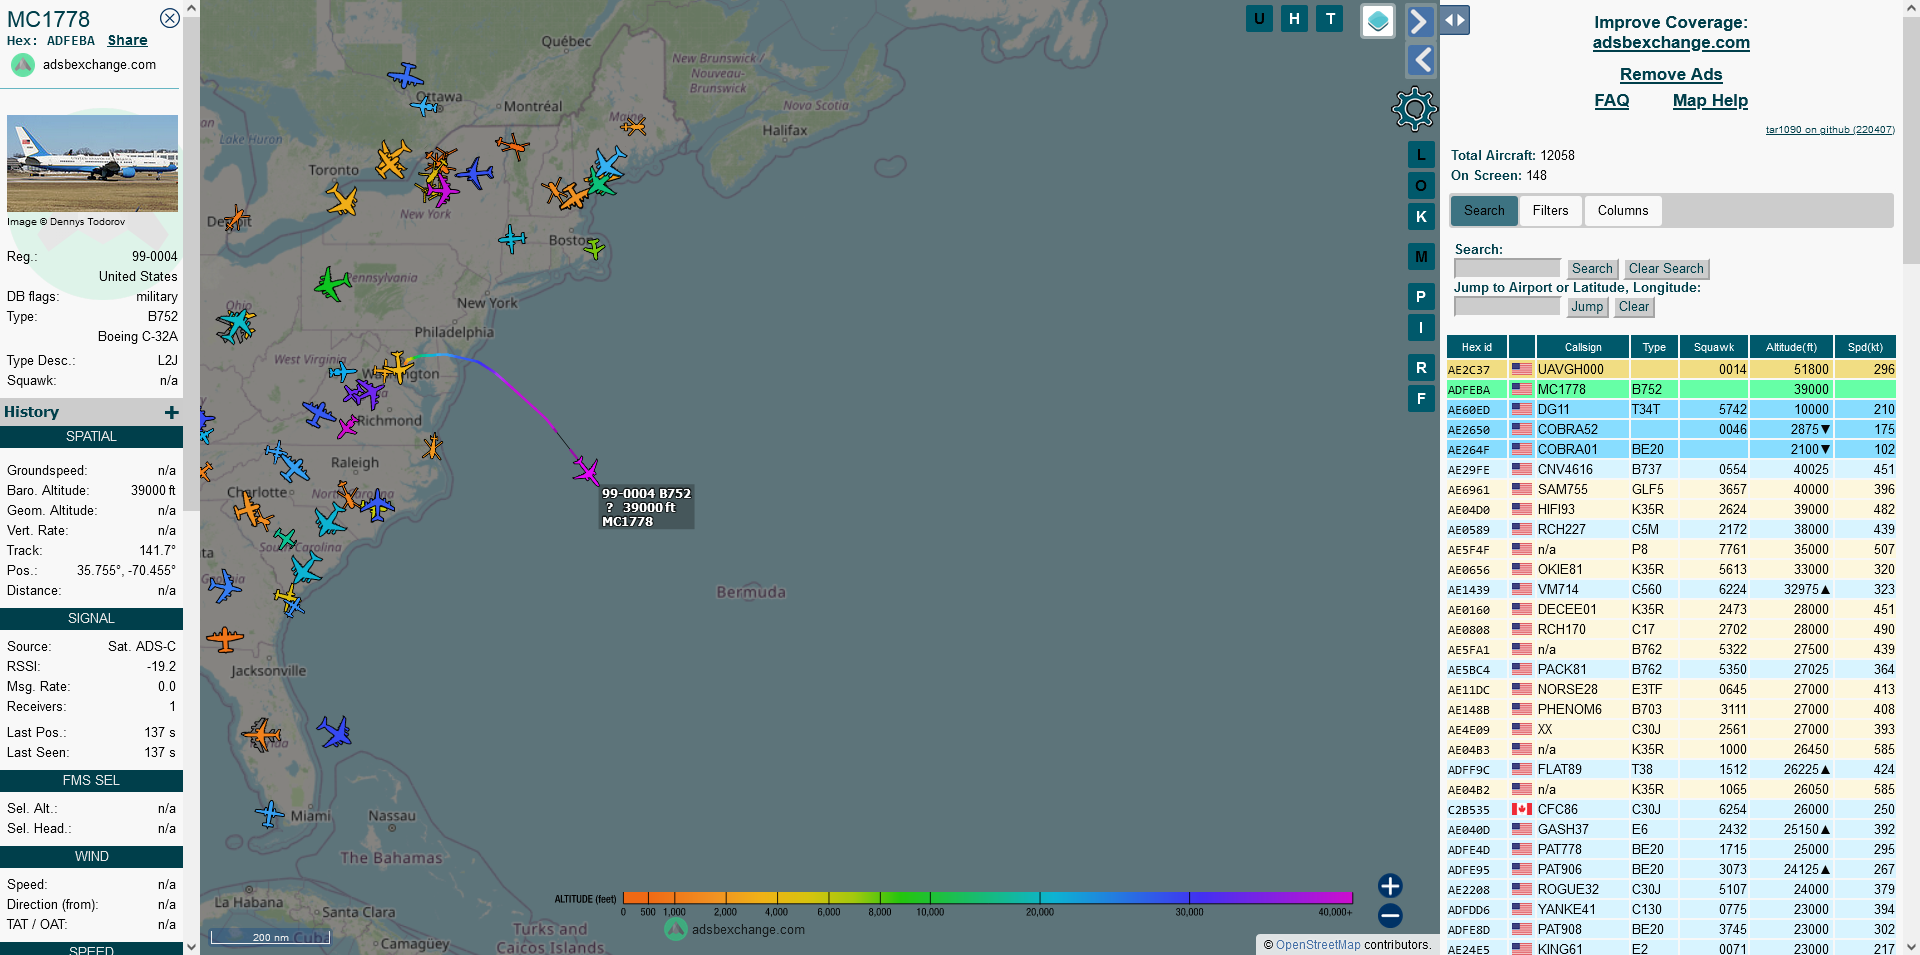Sort table by Callsign column

1583,347
